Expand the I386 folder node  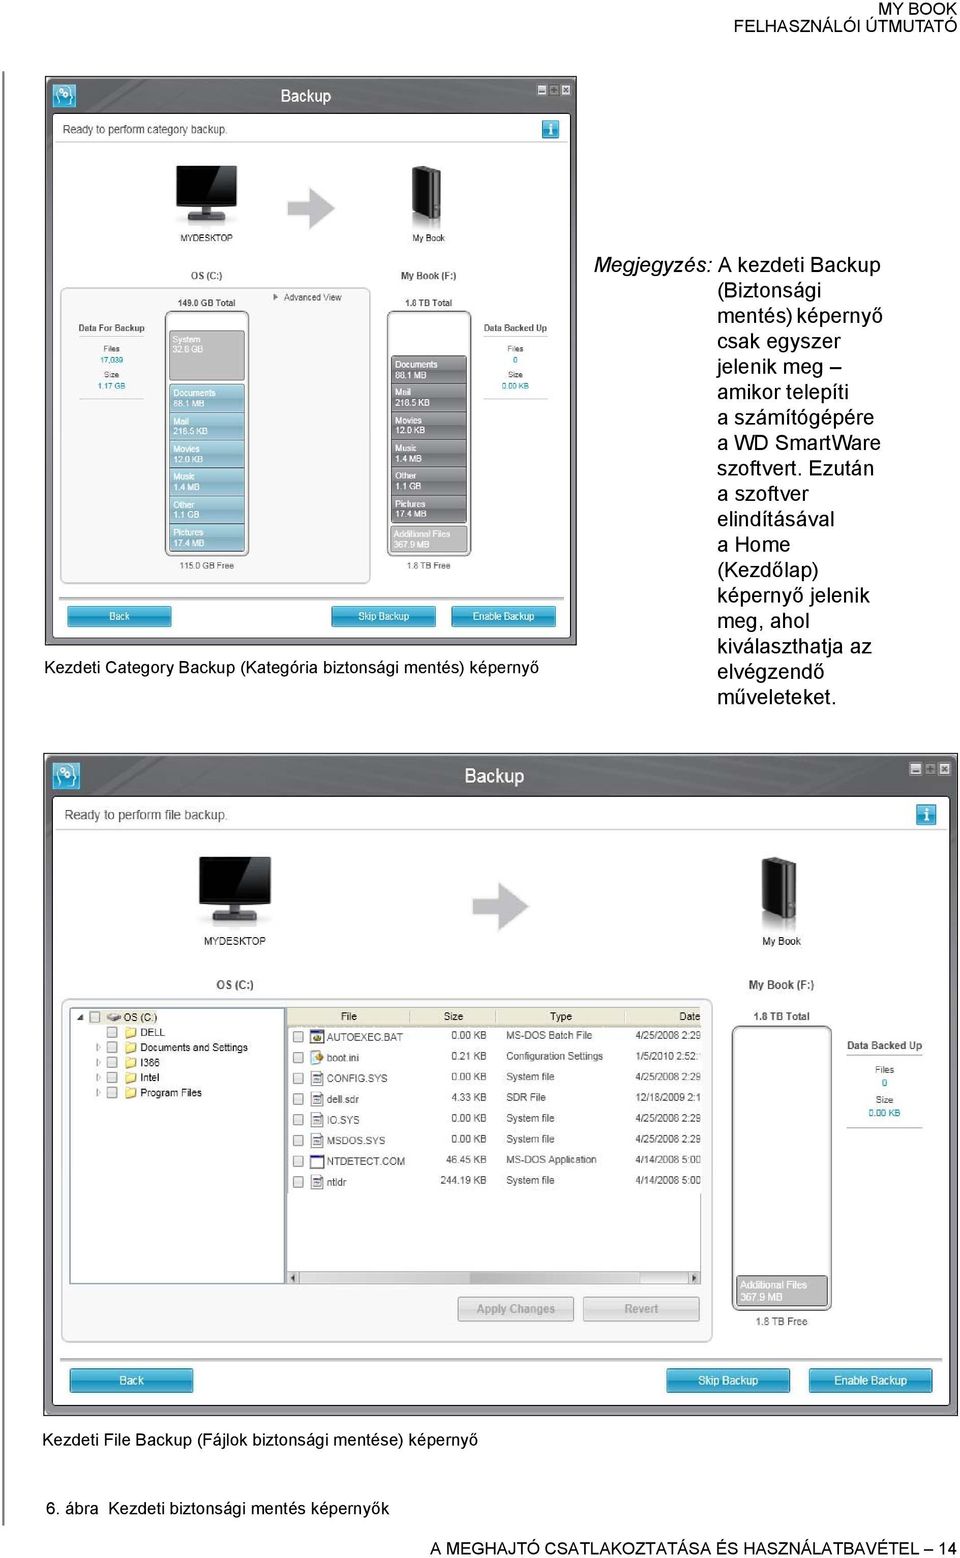coord(98,1062)
